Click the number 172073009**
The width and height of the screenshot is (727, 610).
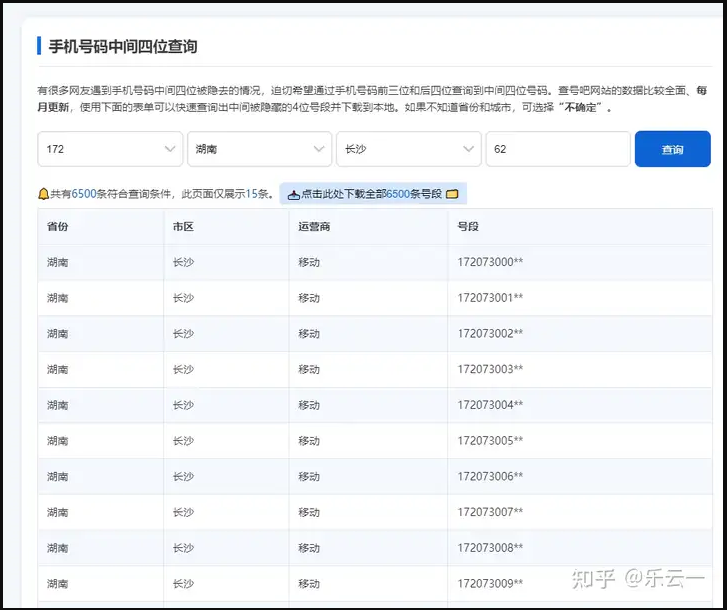tap(490, 583)
